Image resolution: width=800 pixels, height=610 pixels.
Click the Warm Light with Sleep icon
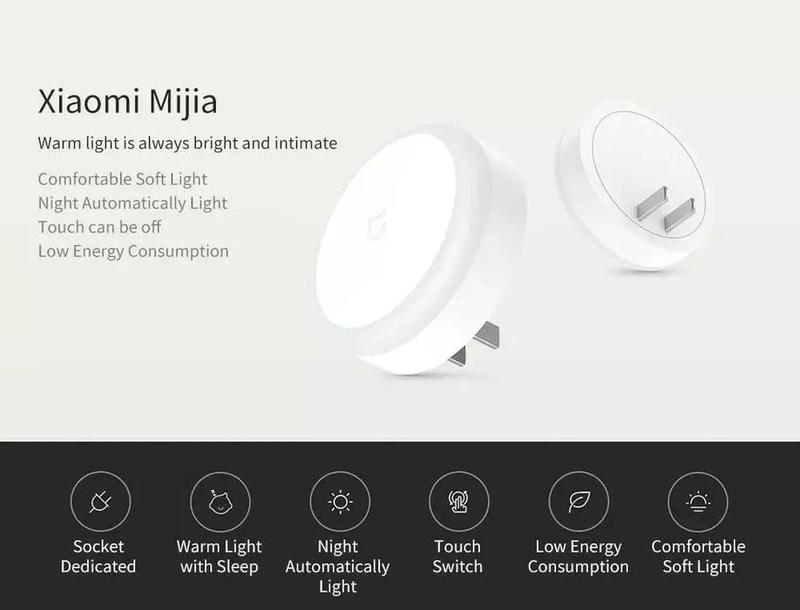220,501
